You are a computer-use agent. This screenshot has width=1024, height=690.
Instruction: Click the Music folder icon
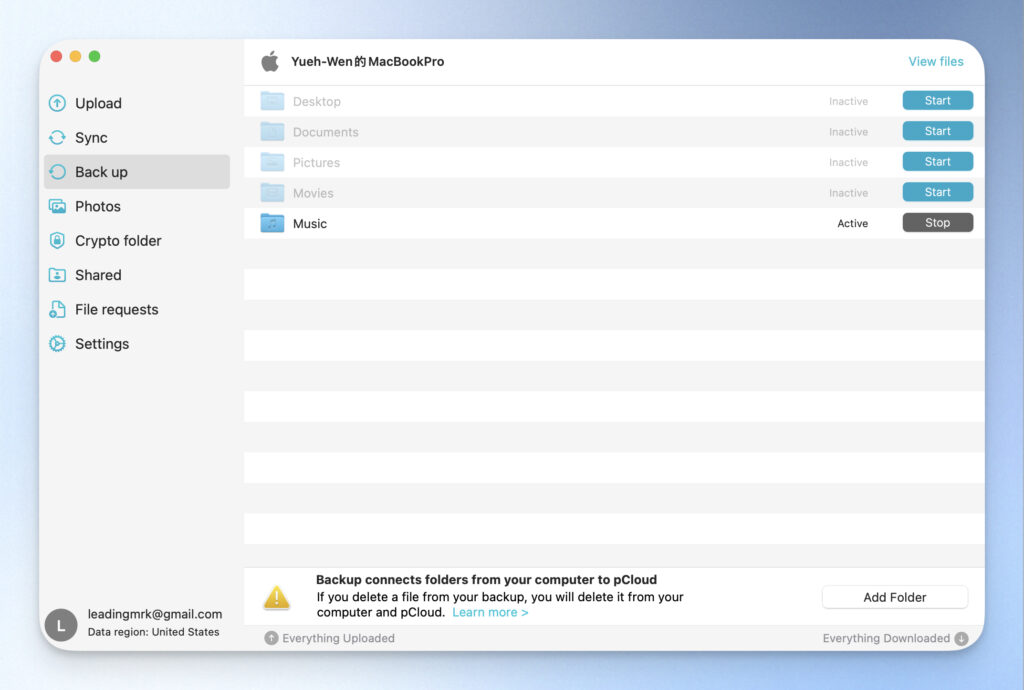(x=272, y=223)
